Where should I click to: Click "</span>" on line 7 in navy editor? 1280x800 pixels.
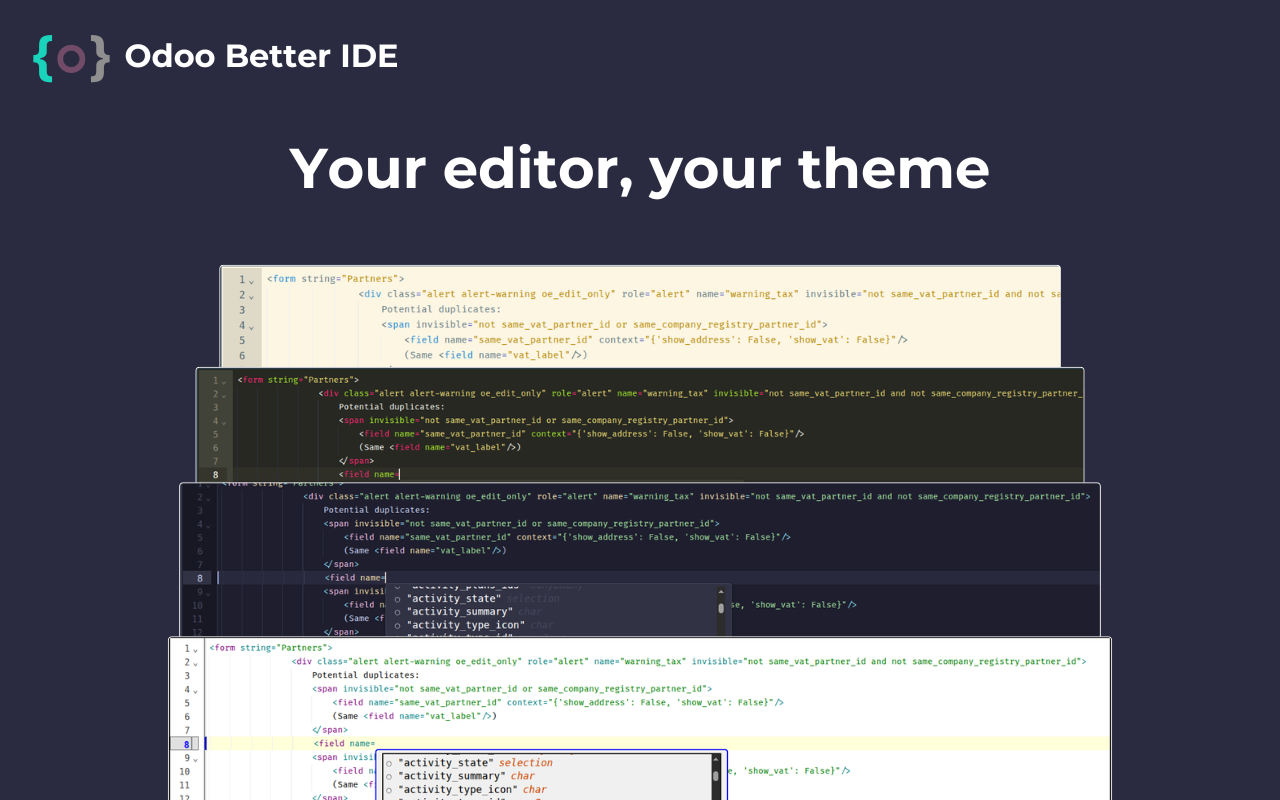tap(341, 565)
